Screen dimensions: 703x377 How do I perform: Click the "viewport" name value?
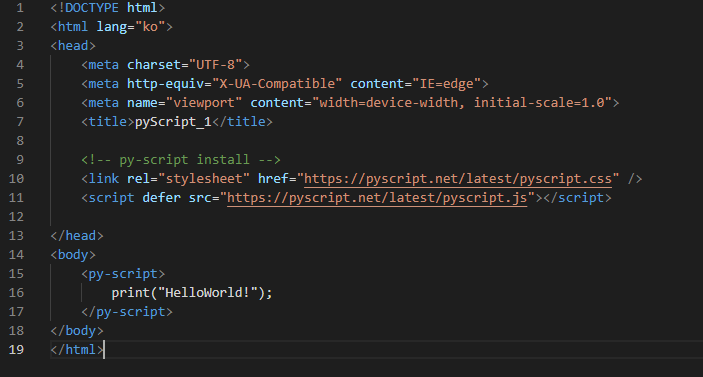pos(204,103)
